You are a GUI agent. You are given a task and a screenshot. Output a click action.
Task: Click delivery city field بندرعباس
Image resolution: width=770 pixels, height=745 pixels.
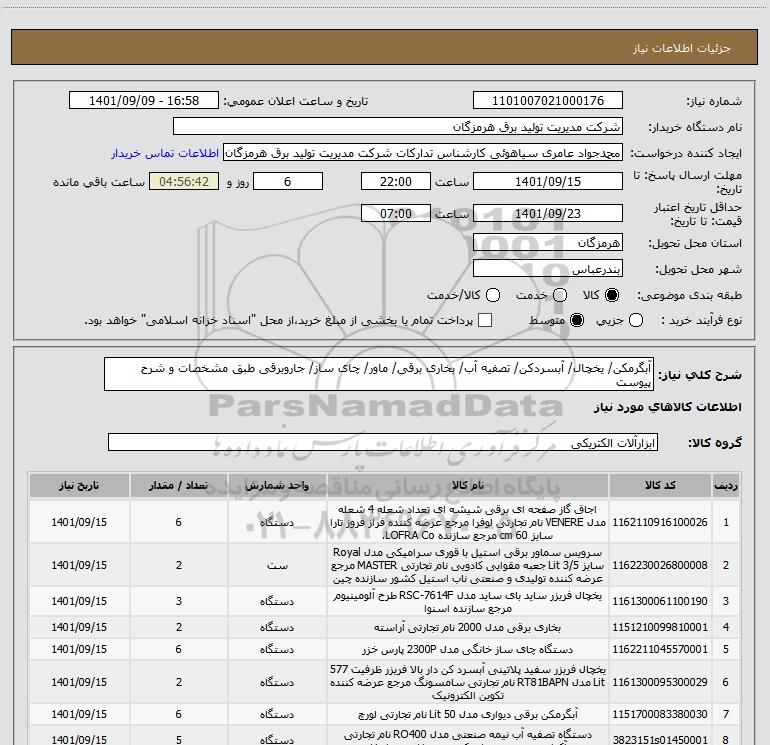pyautogui.click(x=548, y=269)
